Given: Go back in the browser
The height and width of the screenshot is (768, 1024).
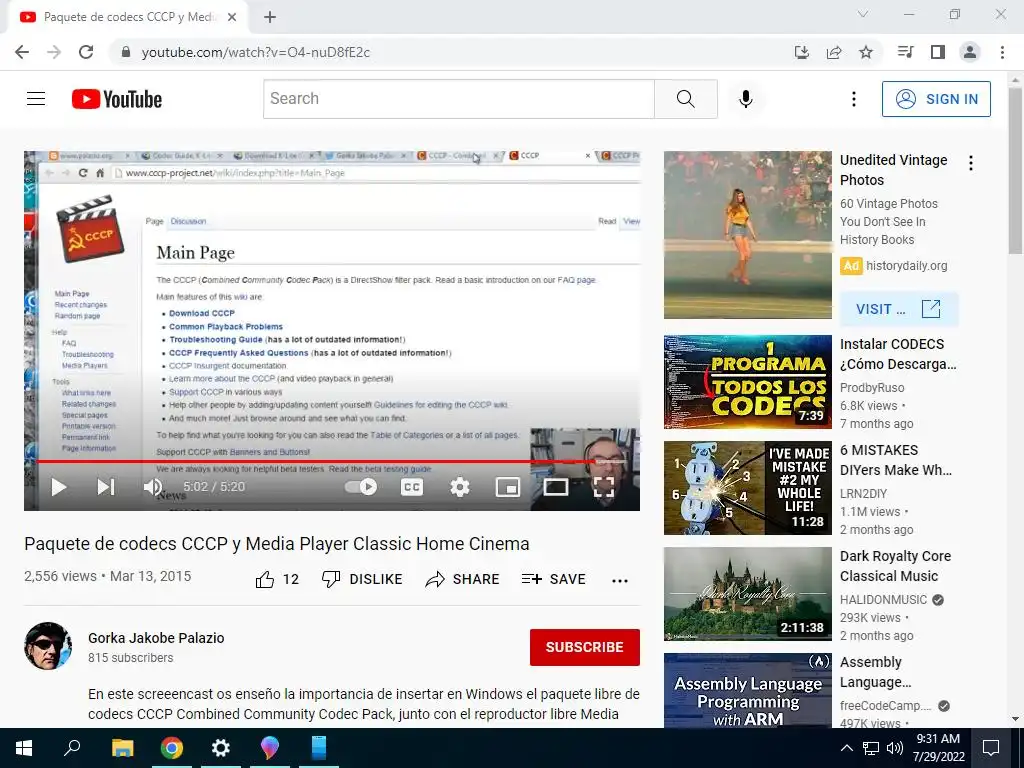Looking at the screenshot, I should pos(22,52).
